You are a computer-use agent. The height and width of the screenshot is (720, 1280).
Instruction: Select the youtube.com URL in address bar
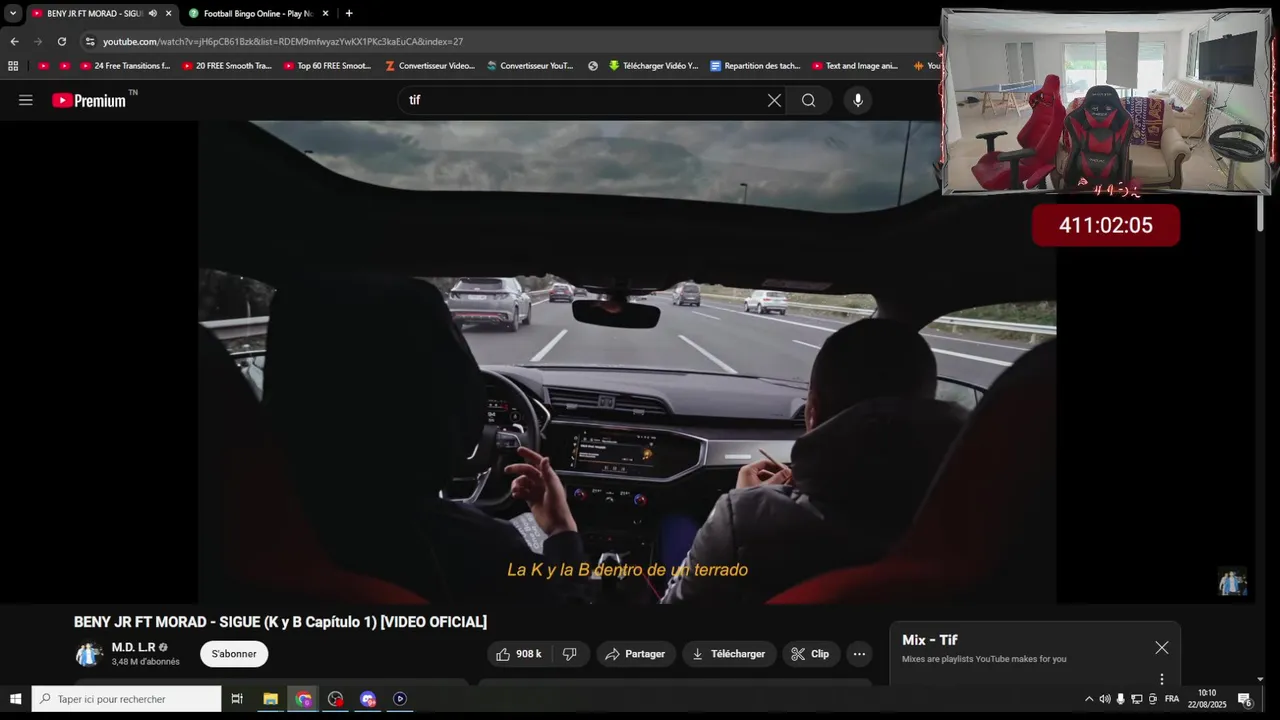pos(282,41)
